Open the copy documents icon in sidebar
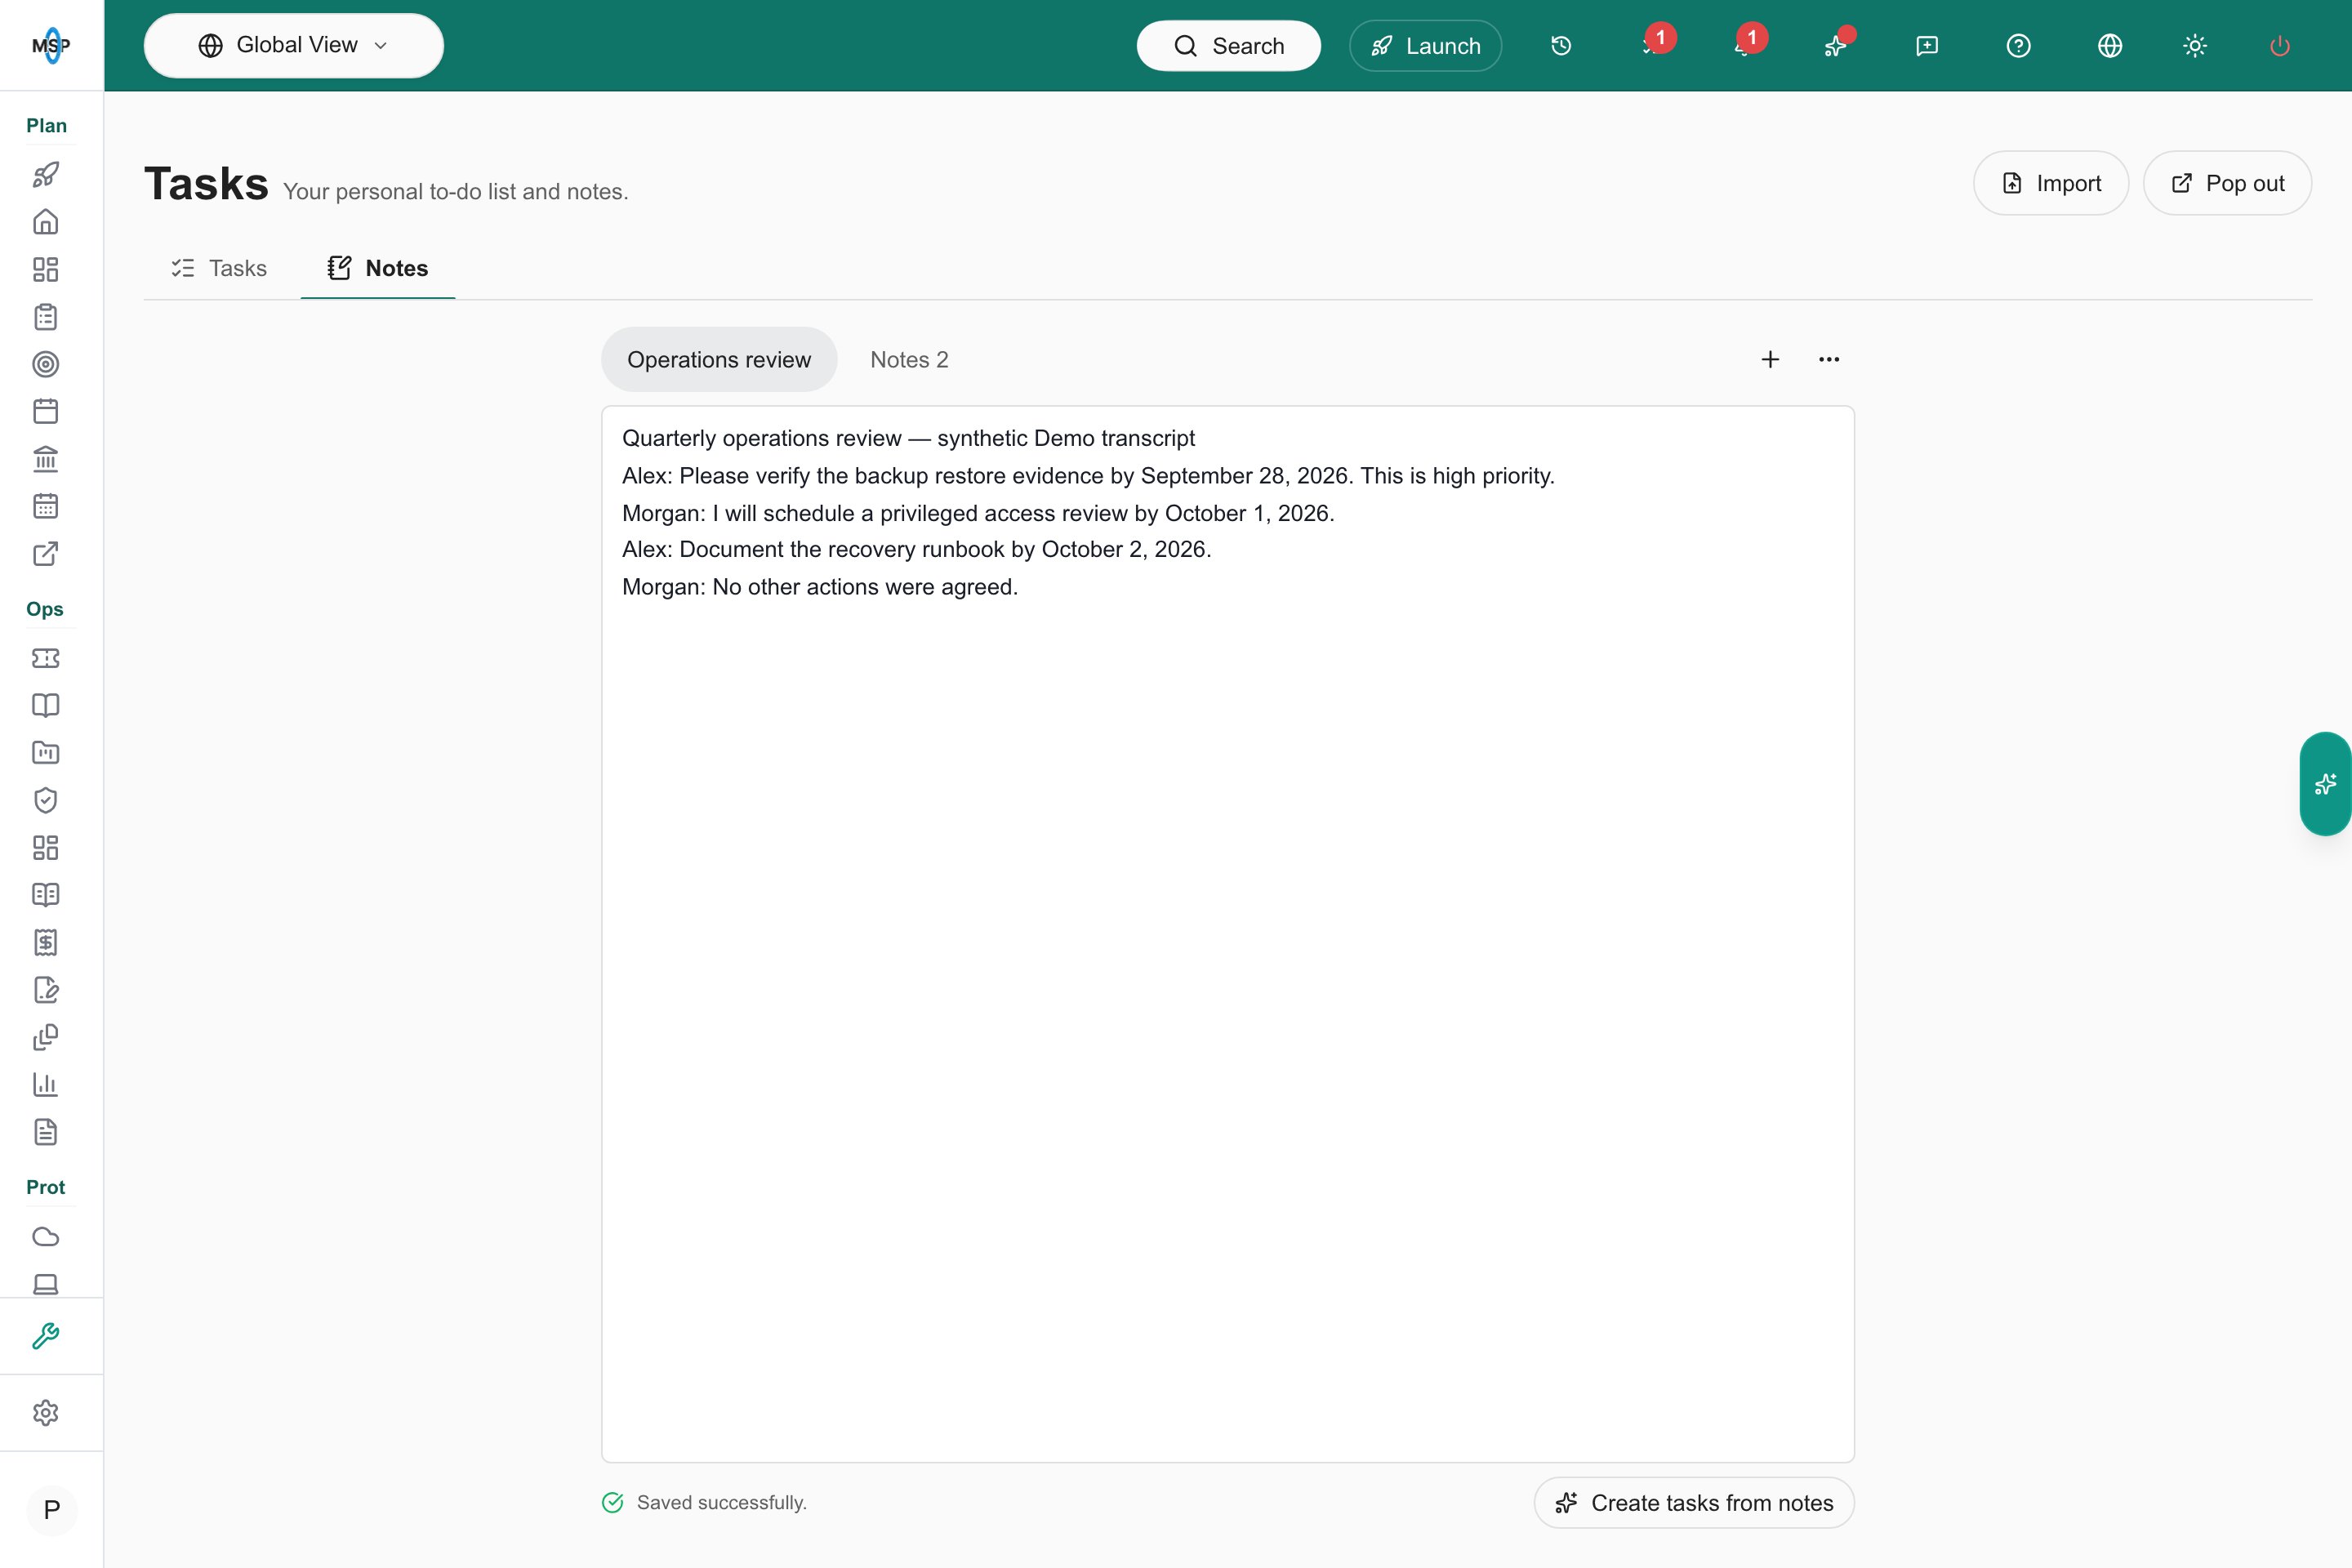The height and width of the screenshot is (1568, 2352). tap(46, 1037)
